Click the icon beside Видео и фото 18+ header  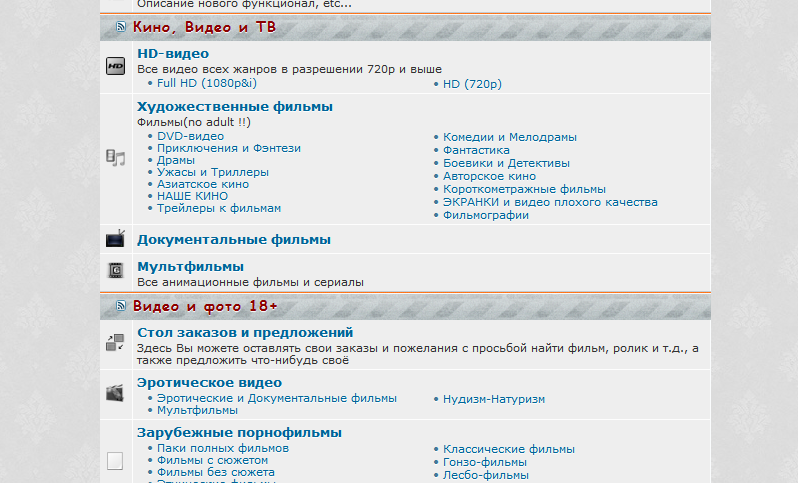point(121,306)
